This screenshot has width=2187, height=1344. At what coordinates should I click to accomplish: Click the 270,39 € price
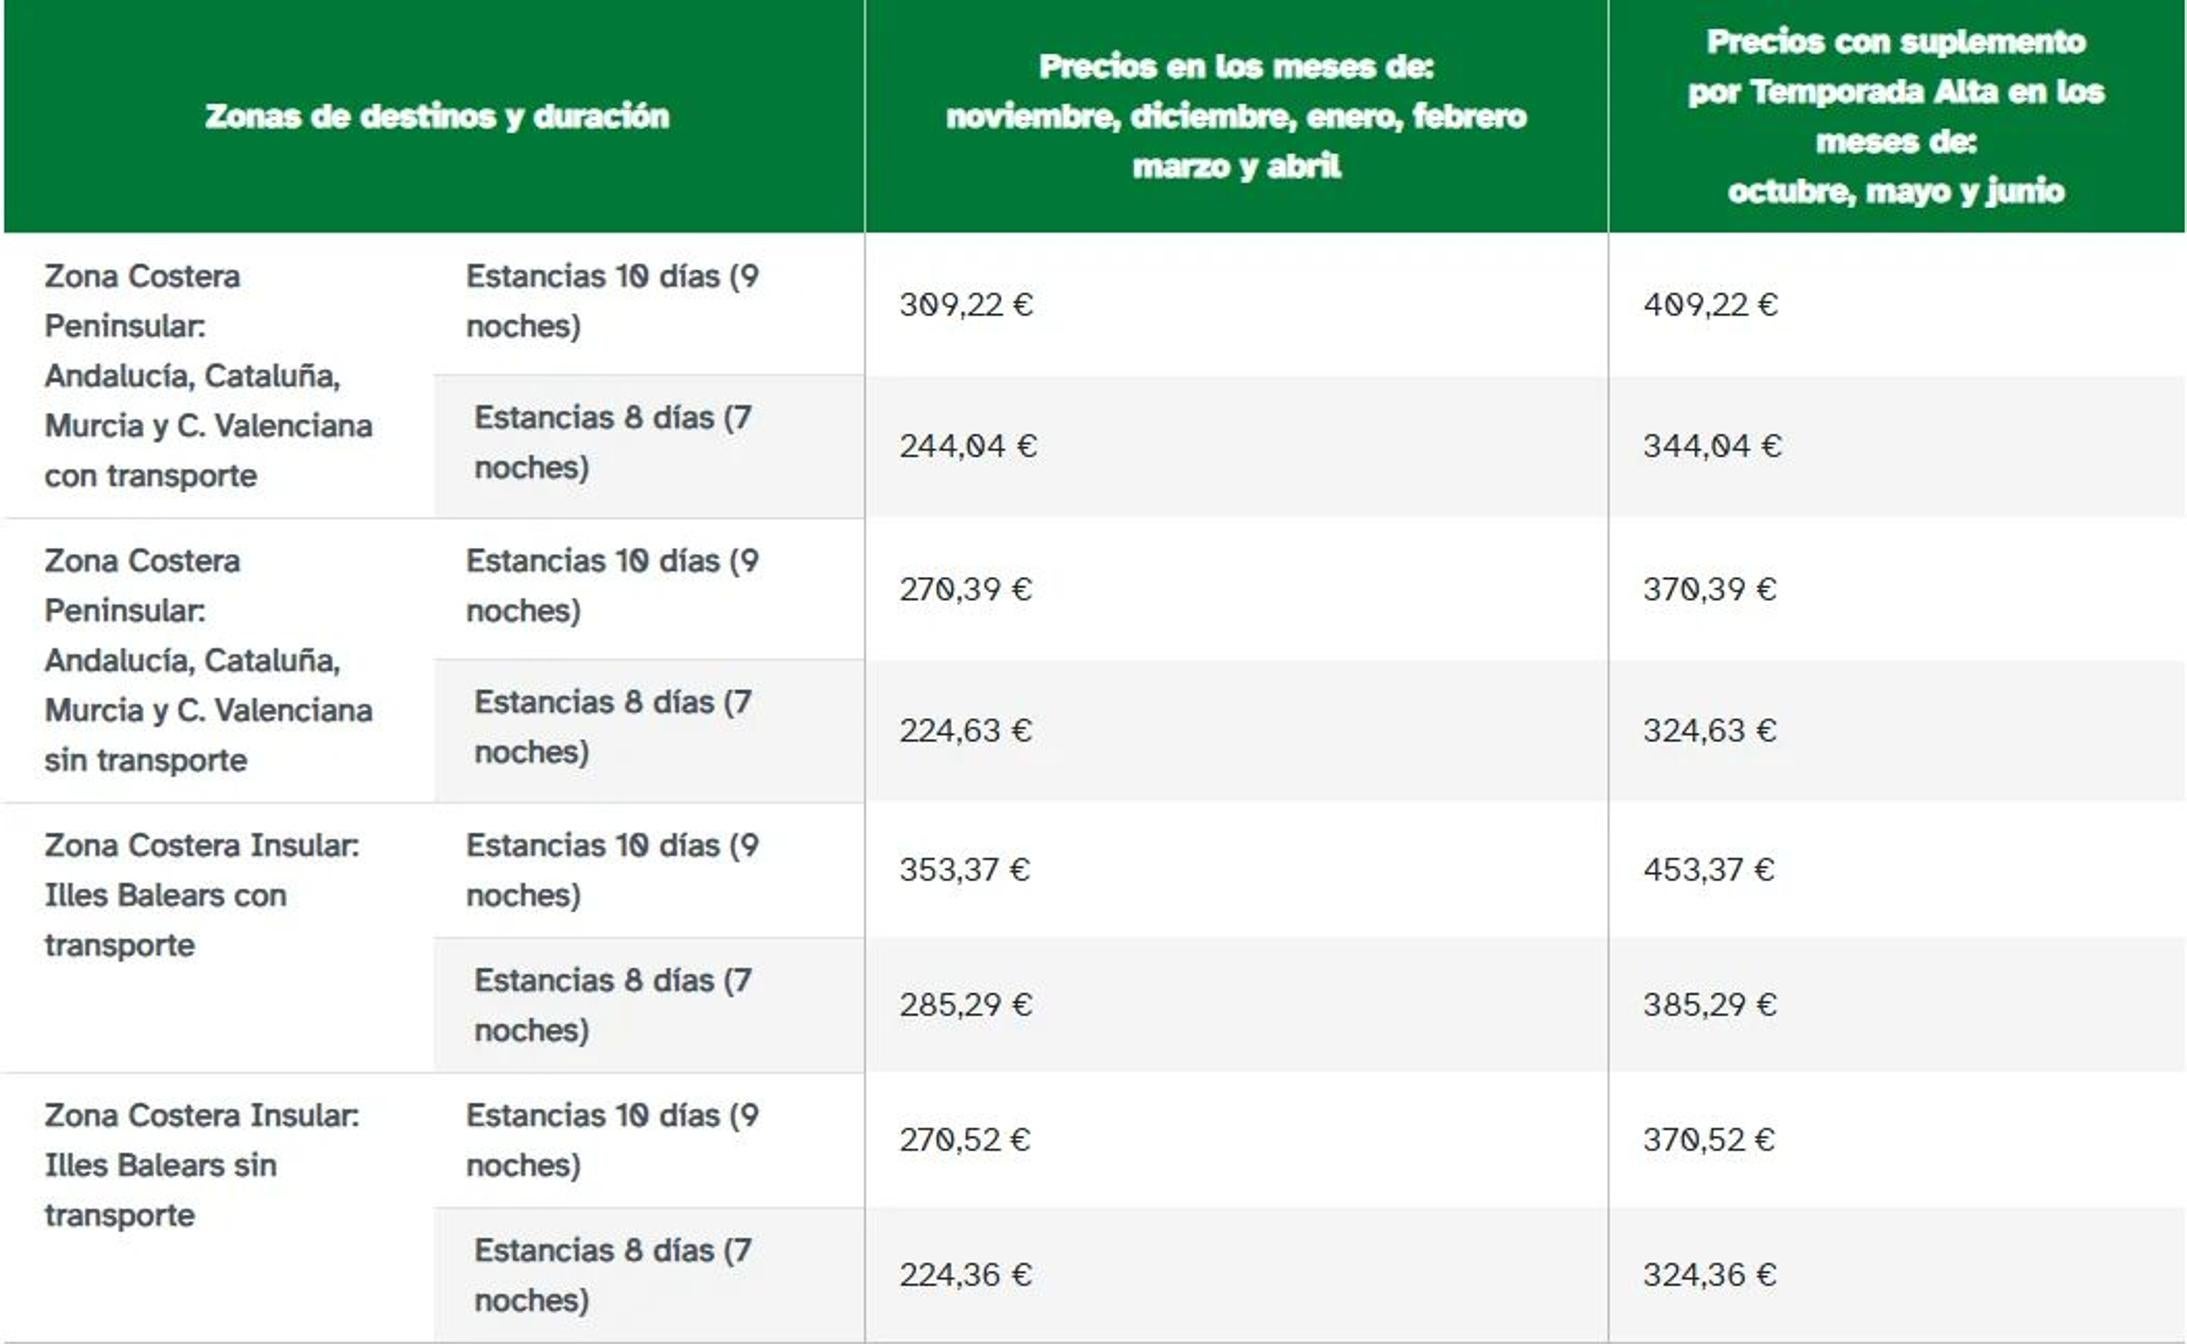tap(966, 589)
